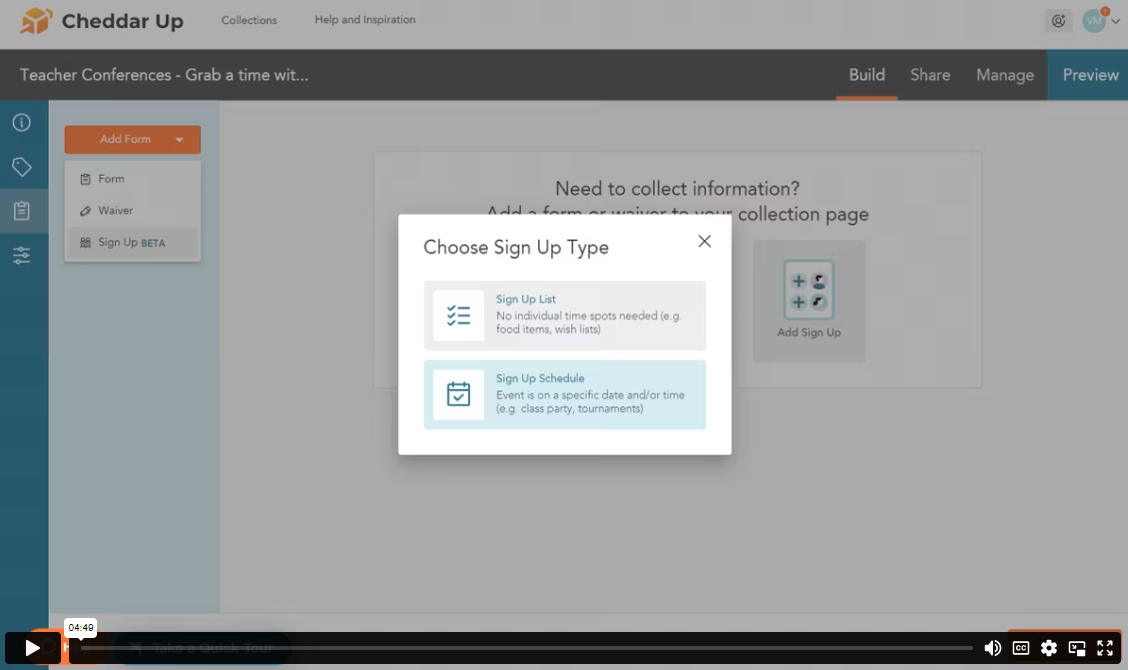This screenshot has height=670, width=1128.
Task: Click the Cheddar Up logo icon
Action: pos(35,21)
